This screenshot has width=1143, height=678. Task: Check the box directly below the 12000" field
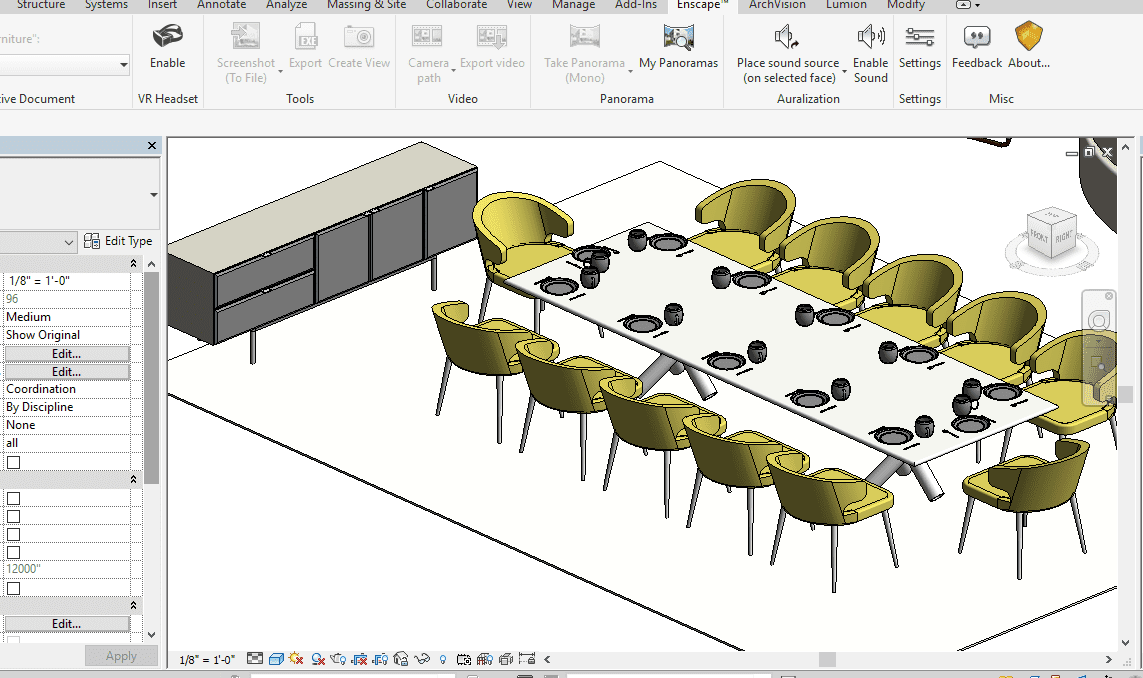tap(13, 588)
